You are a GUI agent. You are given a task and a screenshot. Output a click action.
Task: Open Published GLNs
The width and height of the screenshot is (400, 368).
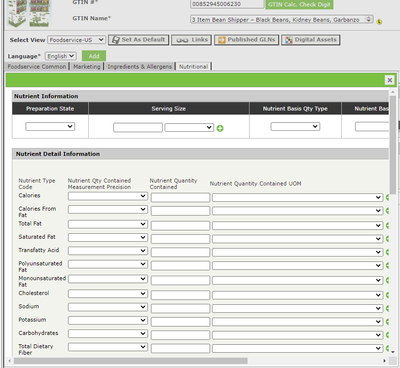click(x=246, y=40)
